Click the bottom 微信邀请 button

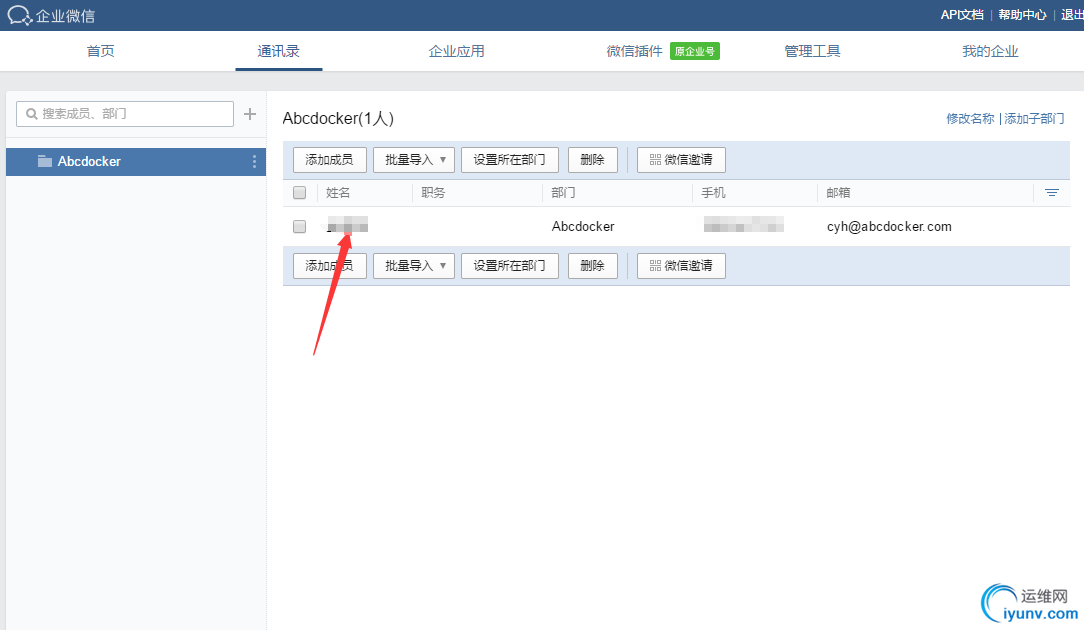coord(681,266)
